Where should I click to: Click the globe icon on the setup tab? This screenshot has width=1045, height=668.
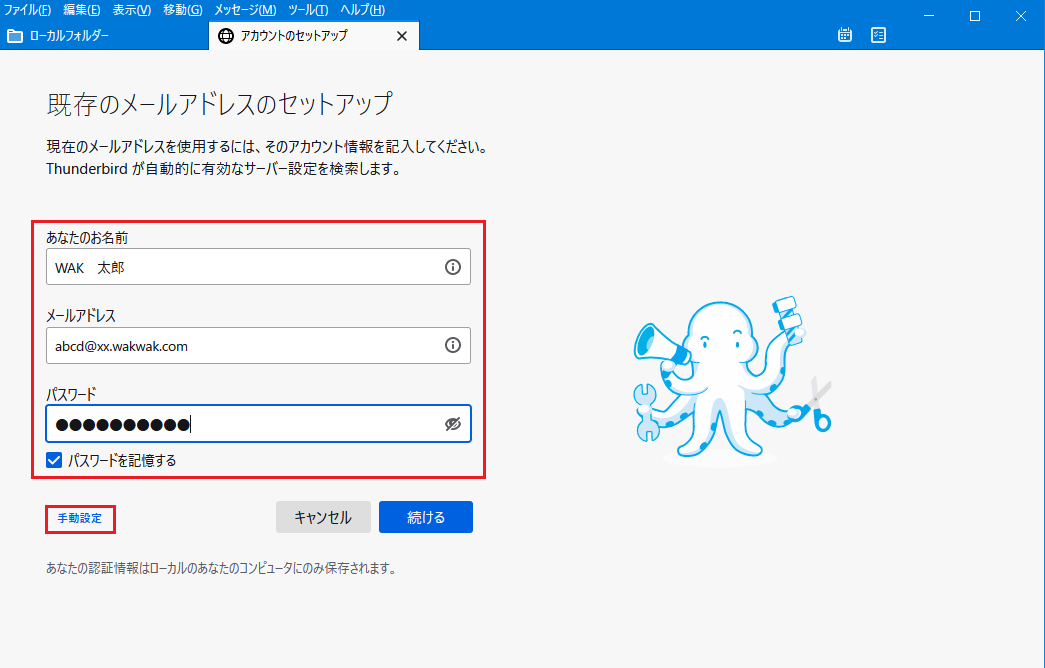(226, 36)
